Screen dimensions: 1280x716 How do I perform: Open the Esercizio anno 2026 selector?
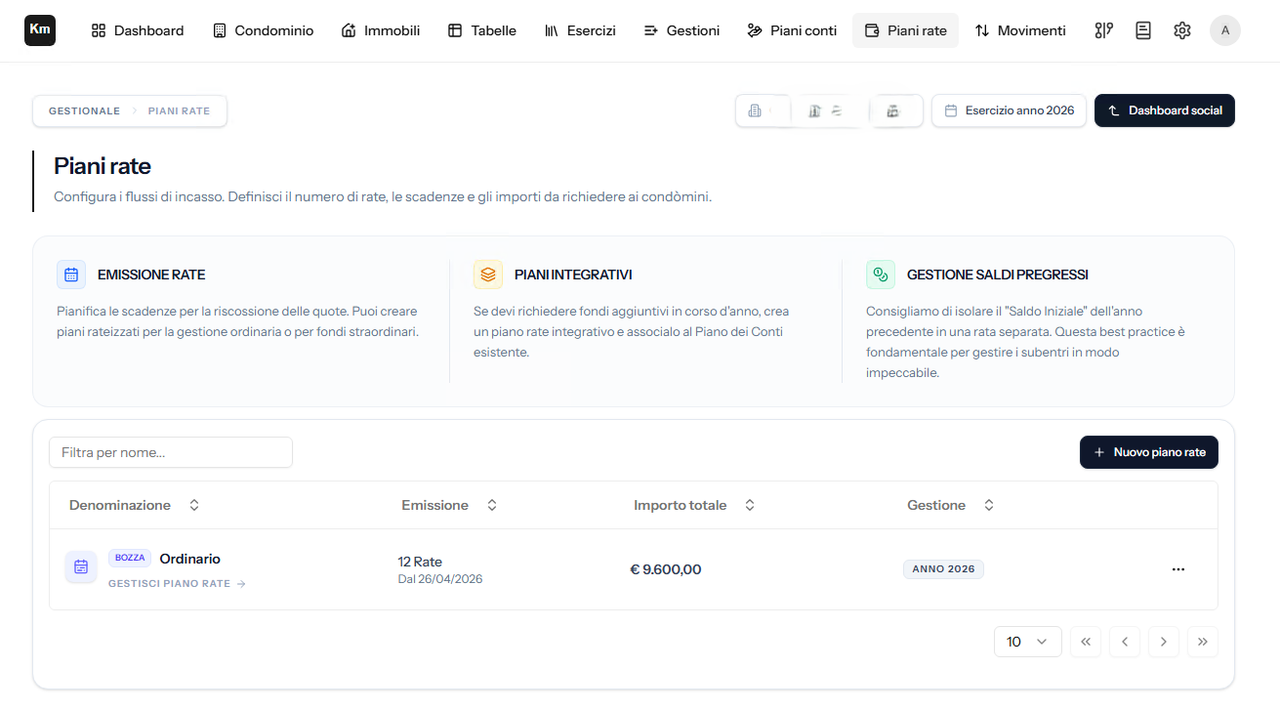tap(1009, 111)
